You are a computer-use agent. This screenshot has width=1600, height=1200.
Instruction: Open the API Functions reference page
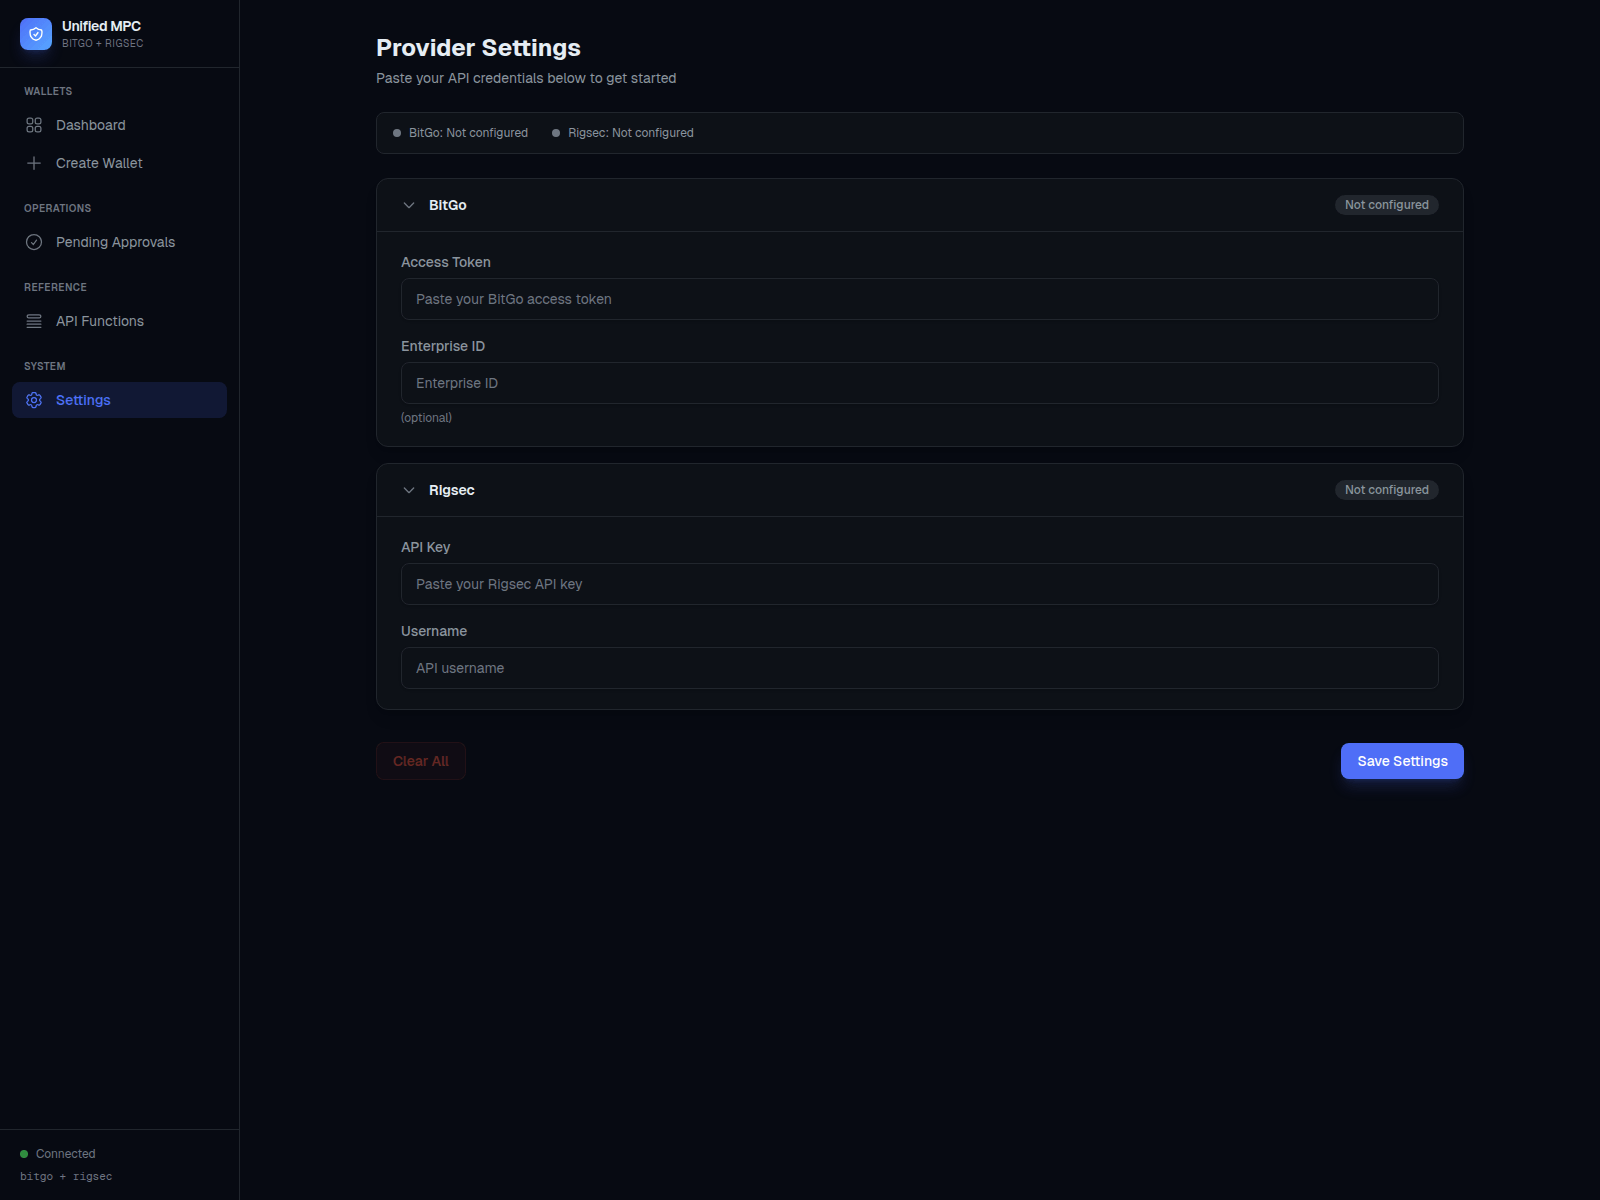click(x=100, y=321)
